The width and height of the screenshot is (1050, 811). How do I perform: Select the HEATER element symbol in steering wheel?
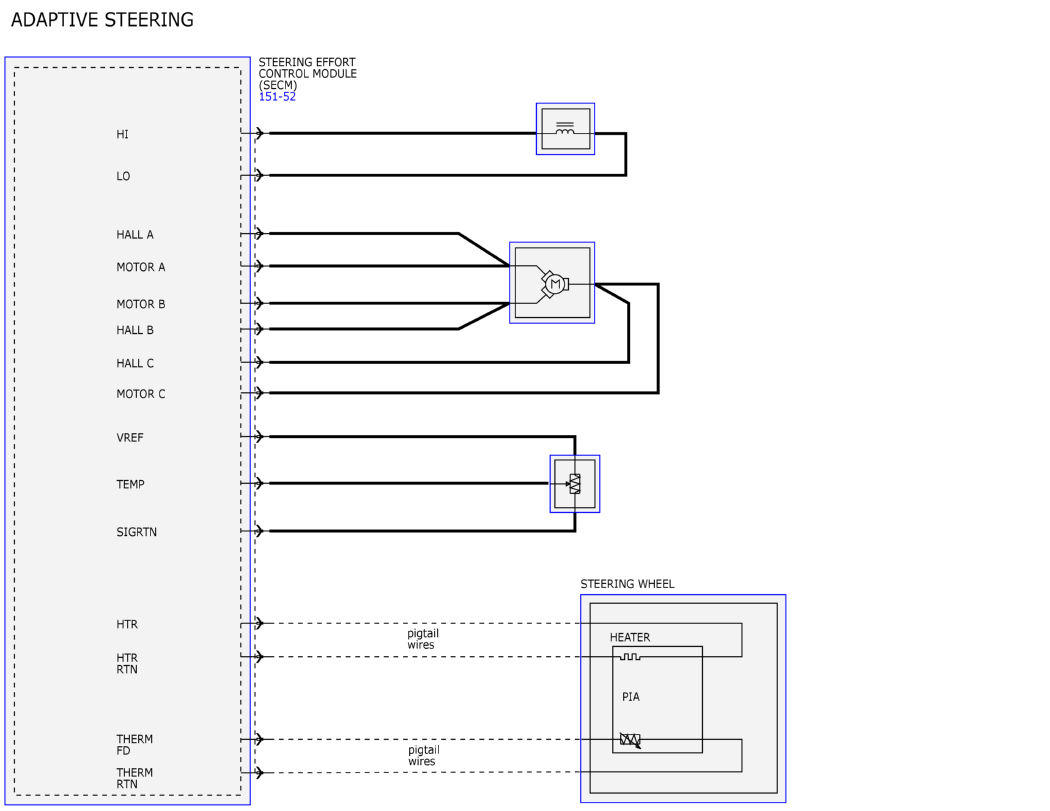(629, 656)
